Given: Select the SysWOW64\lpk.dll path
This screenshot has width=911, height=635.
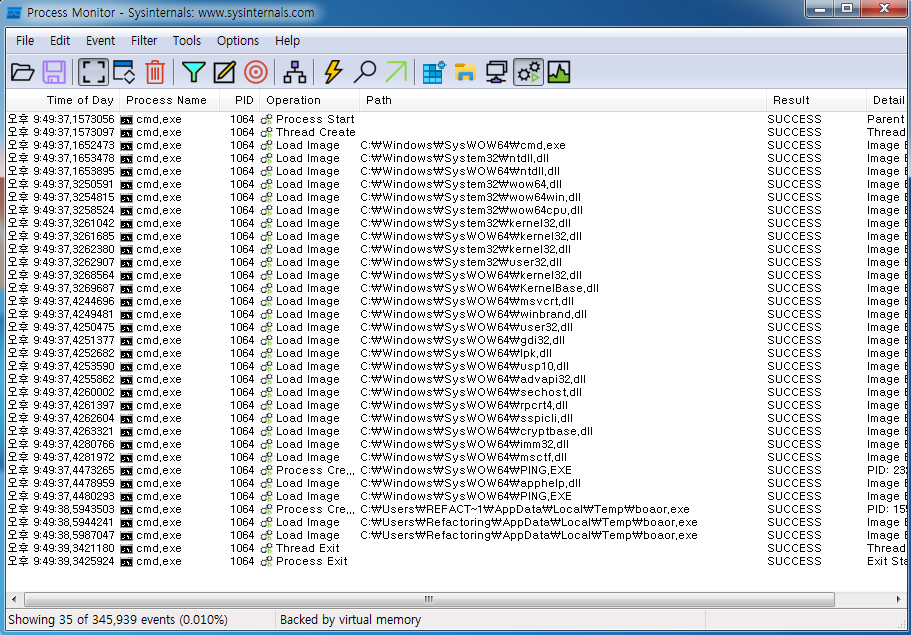Looking at the screenshot, I should [456, 353].
